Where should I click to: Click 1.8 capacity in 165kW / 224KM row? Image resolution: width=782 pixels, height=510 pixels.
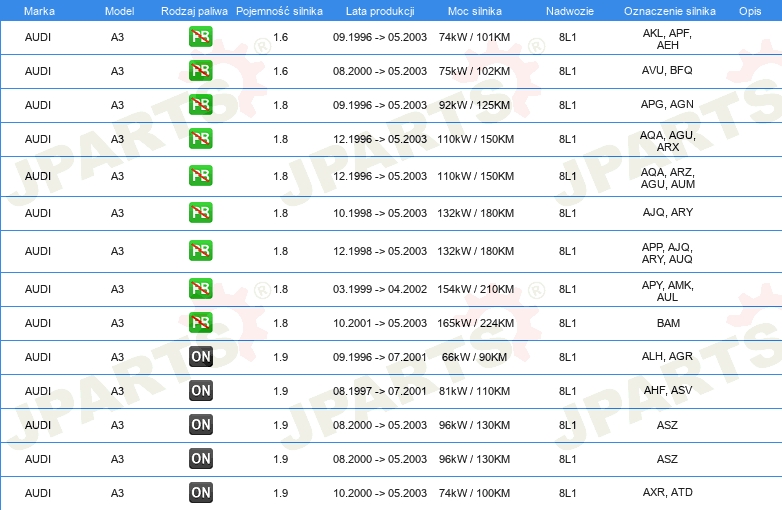click(281, 323)
